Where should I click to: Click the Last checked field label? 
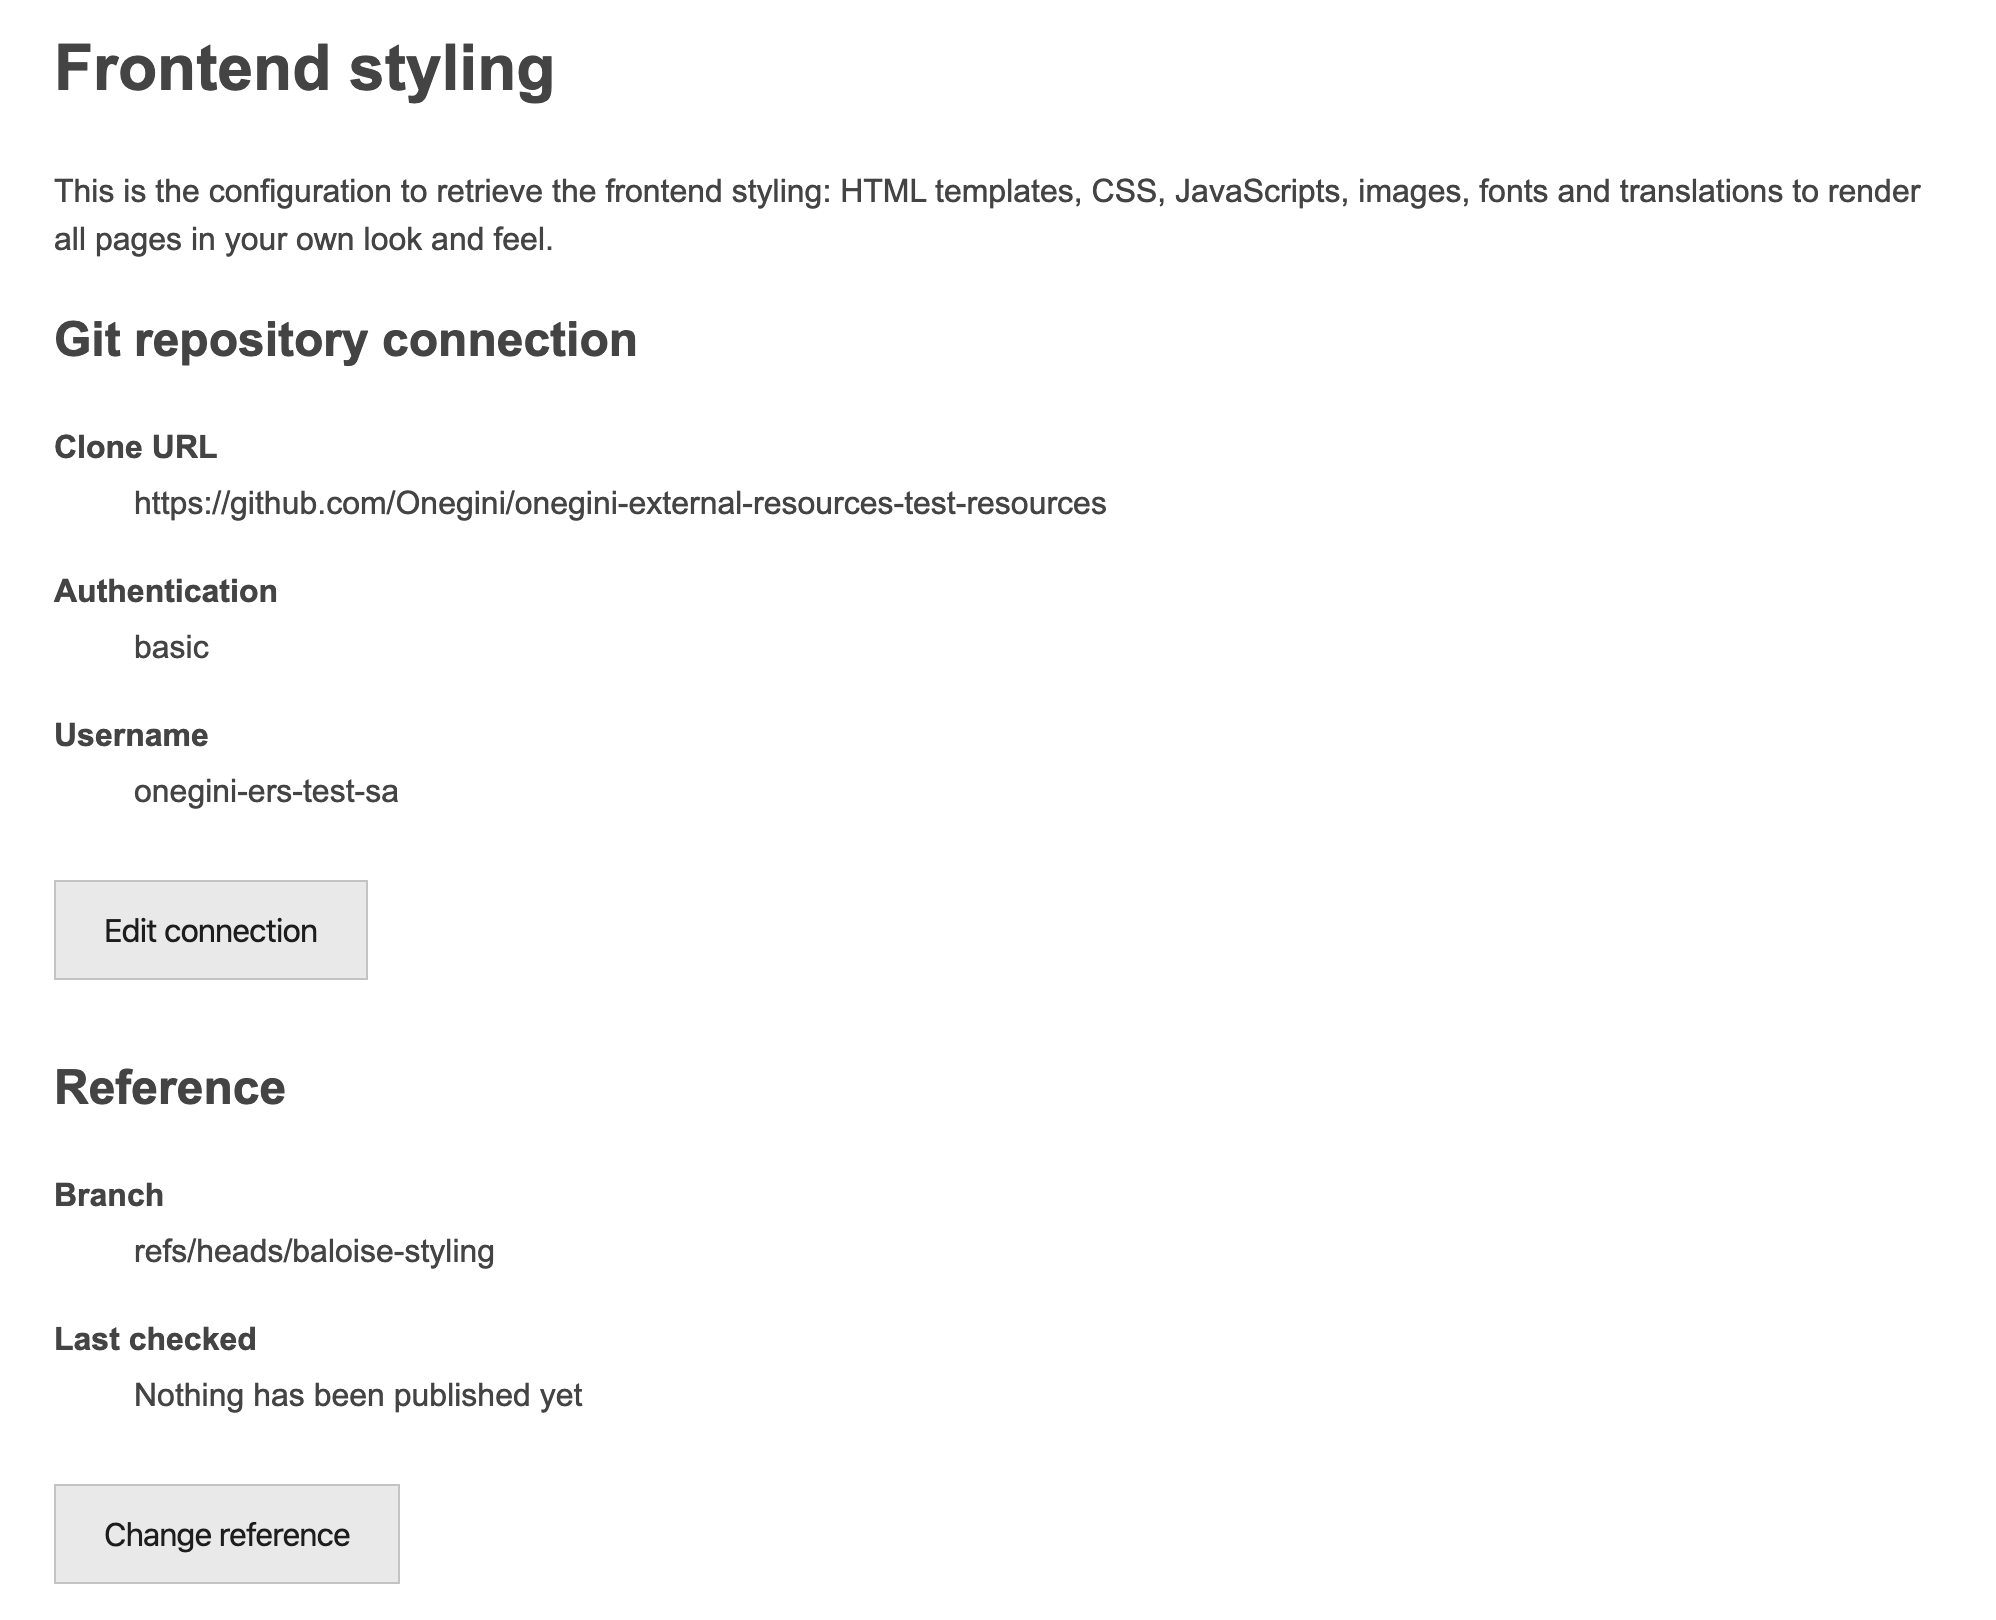pyautogui.click(x=155, y=1339)
